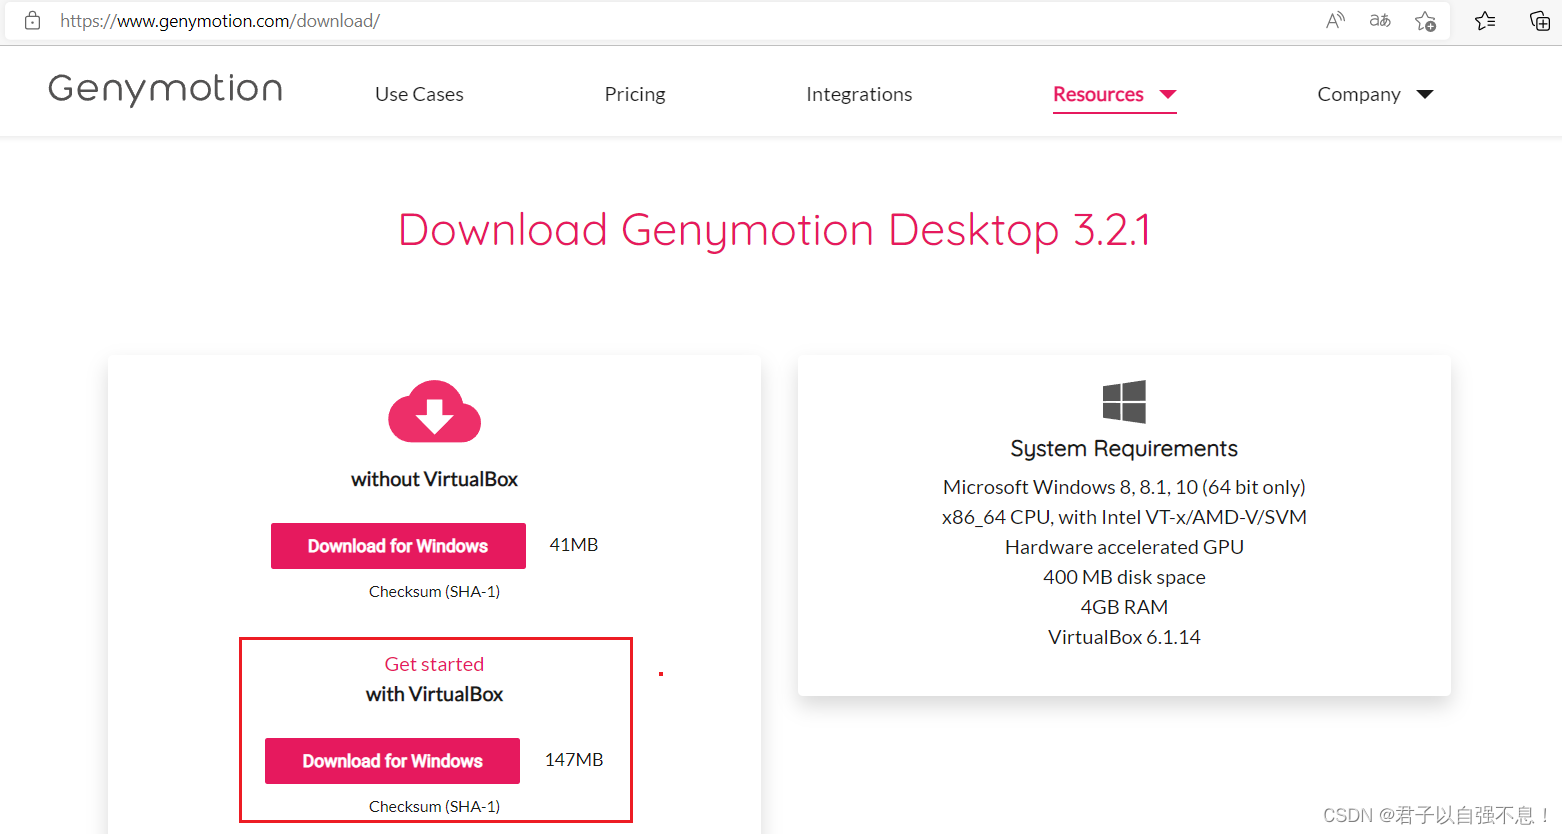The width and height of the screenshot is (1562, 834).
Task: Click the '4GB RAM' requirement line
Action: pyautogui.click(x=1124, y=607)
